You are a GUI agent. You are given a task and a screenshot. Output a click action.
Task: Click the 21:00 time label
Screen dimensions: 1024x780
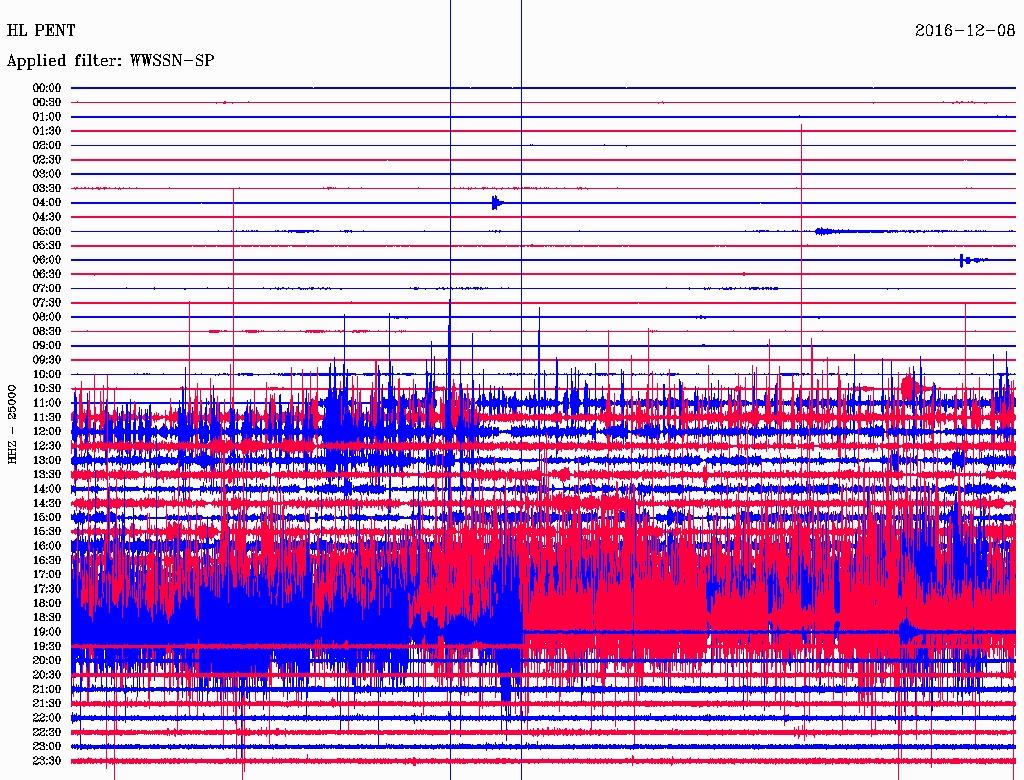[47, 689]
